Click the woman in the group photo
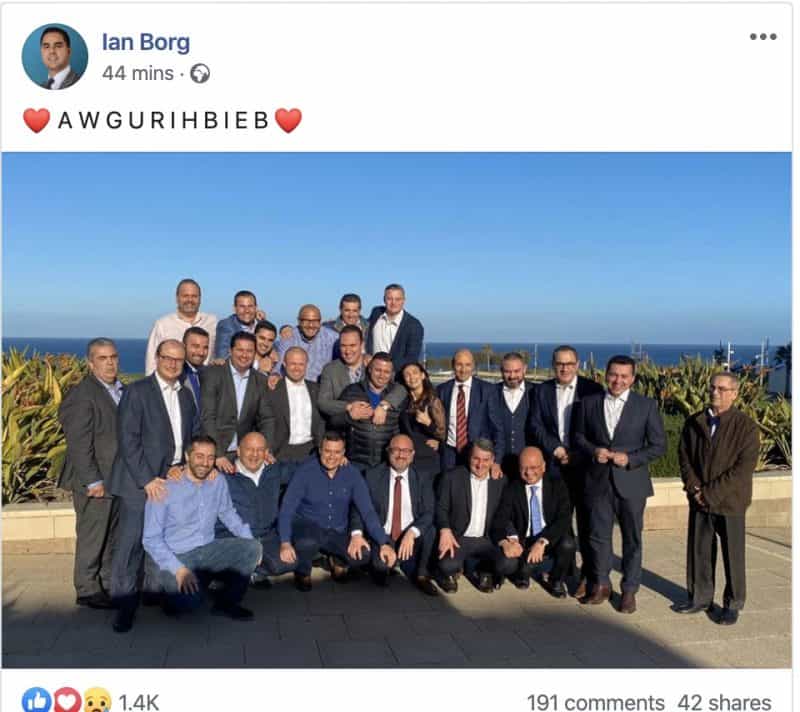This screenshot has height=712, width=800. pos(422,413)
